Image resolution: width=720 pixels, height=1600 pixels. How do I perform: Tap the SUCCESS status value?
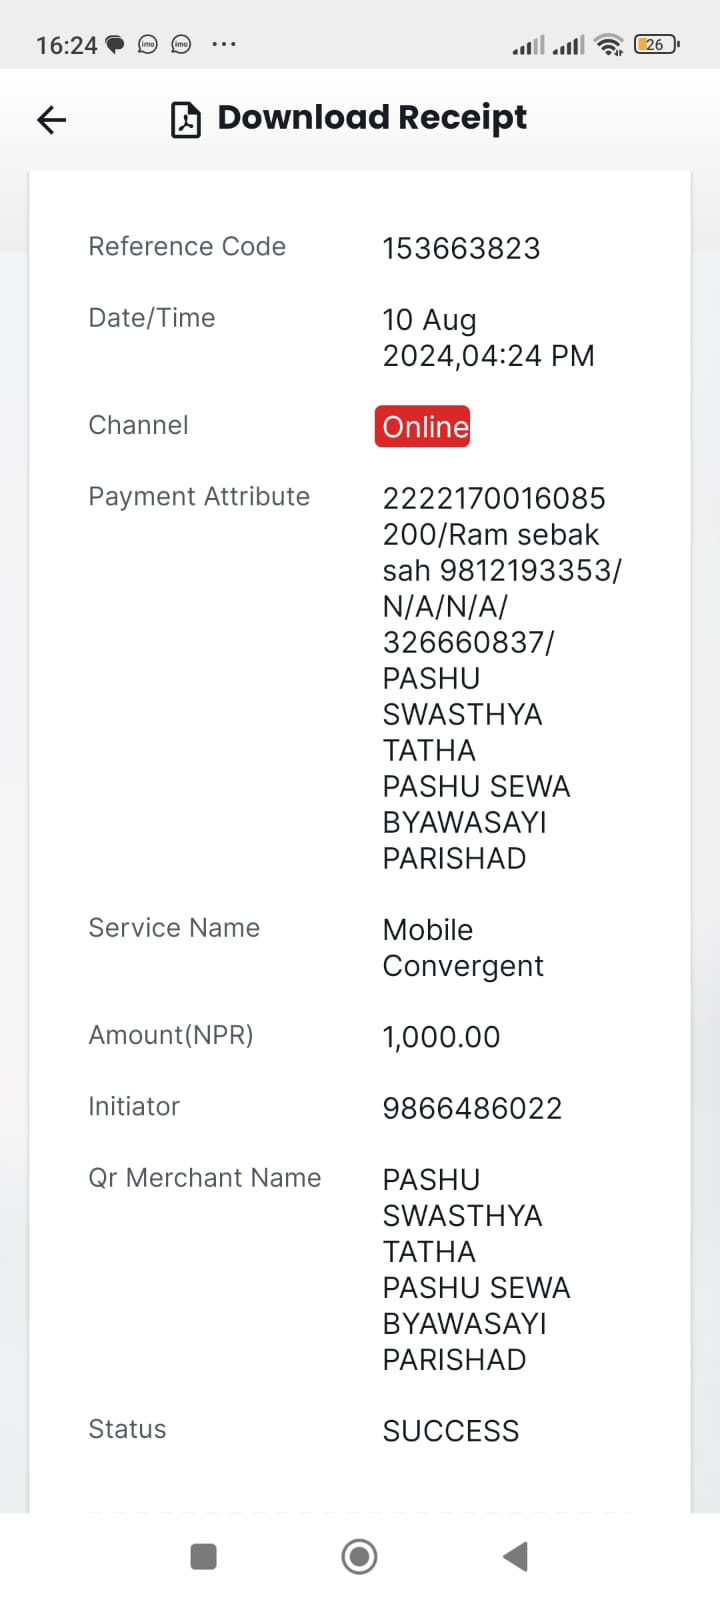coord(451,1431)
